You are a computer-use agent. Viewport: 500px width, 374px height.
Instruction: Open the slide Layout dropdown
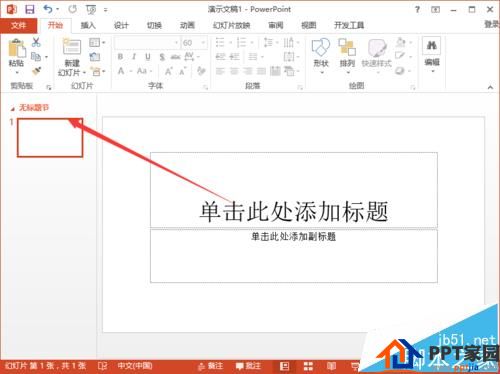[x=97, y=42]
